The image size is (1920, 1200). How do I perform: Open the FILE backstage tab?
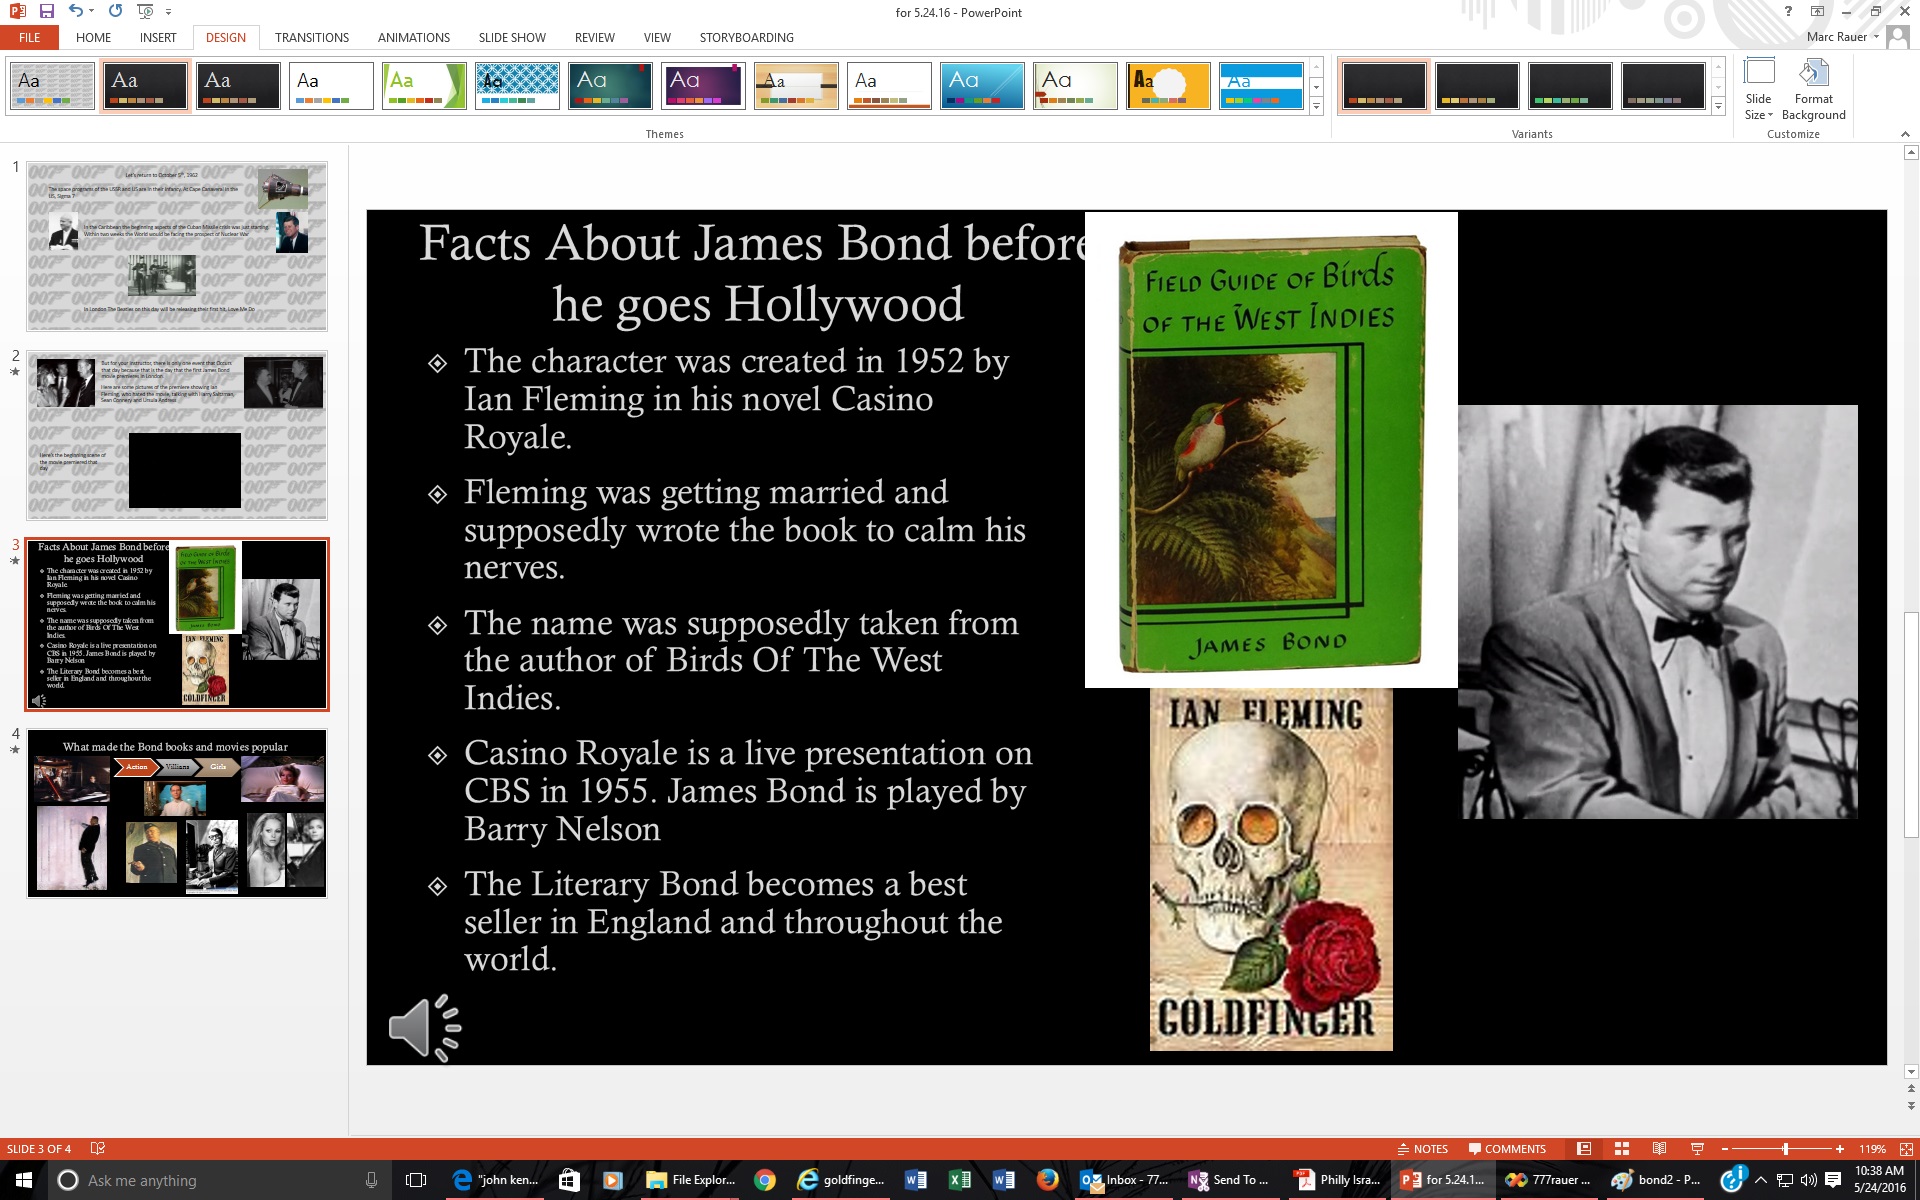point(30,37)
